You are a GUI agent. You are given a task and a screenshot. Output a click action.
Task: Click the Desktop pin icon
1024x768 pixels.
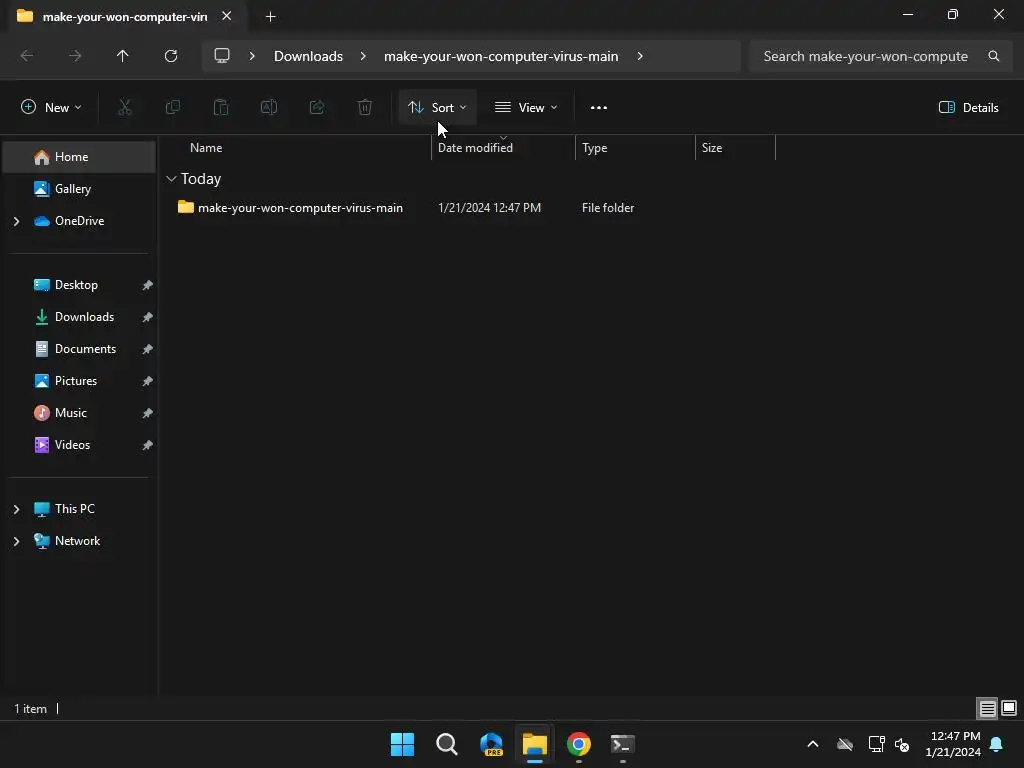tap(148, 285)
